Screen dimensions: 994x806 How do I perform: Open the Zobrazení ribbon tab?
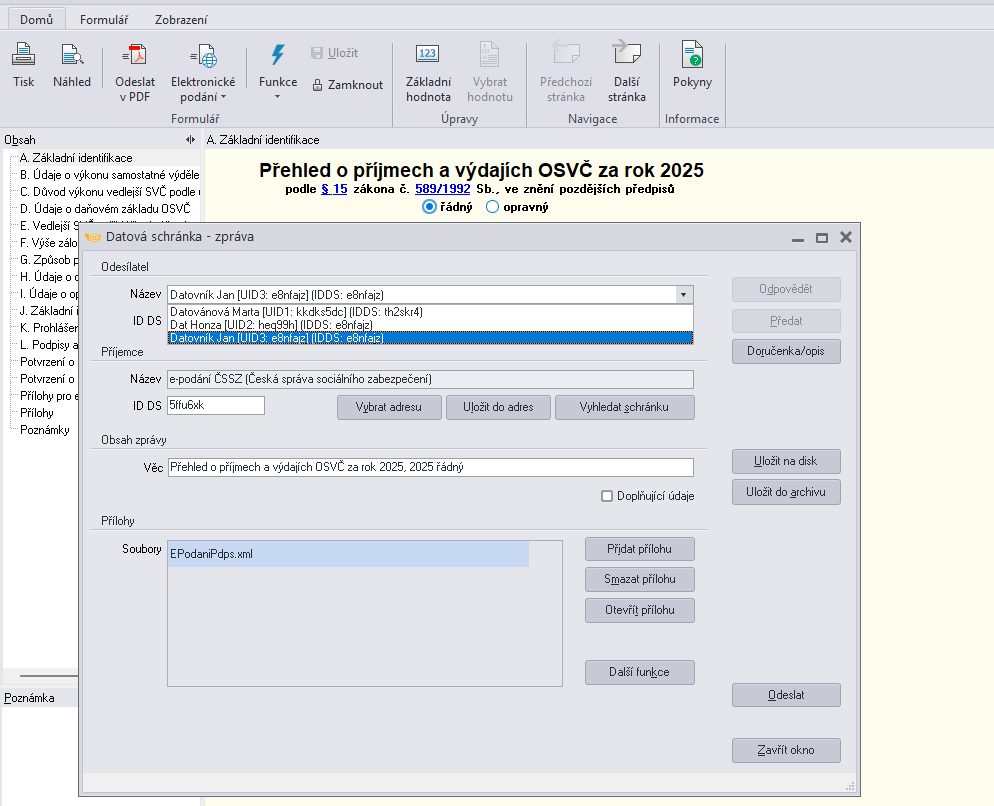(181, 19)
